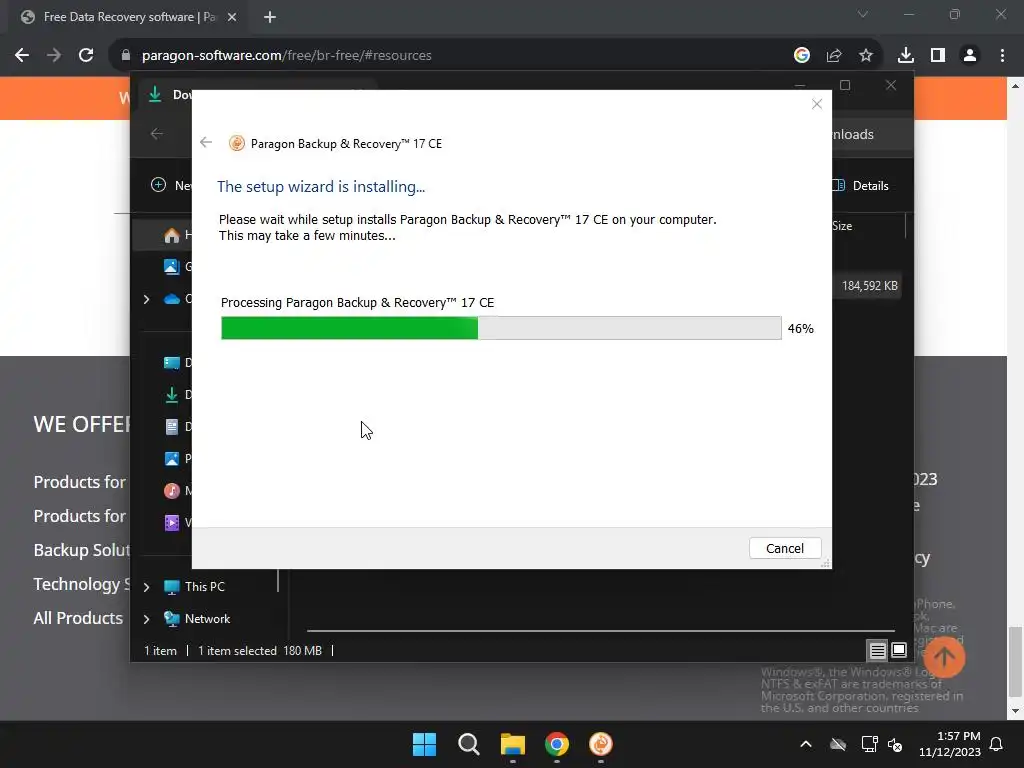Viewport: 1024px width, 768px height.
Task: Open Google Chrome from taskbar
Action: click(x=556, y=744)
